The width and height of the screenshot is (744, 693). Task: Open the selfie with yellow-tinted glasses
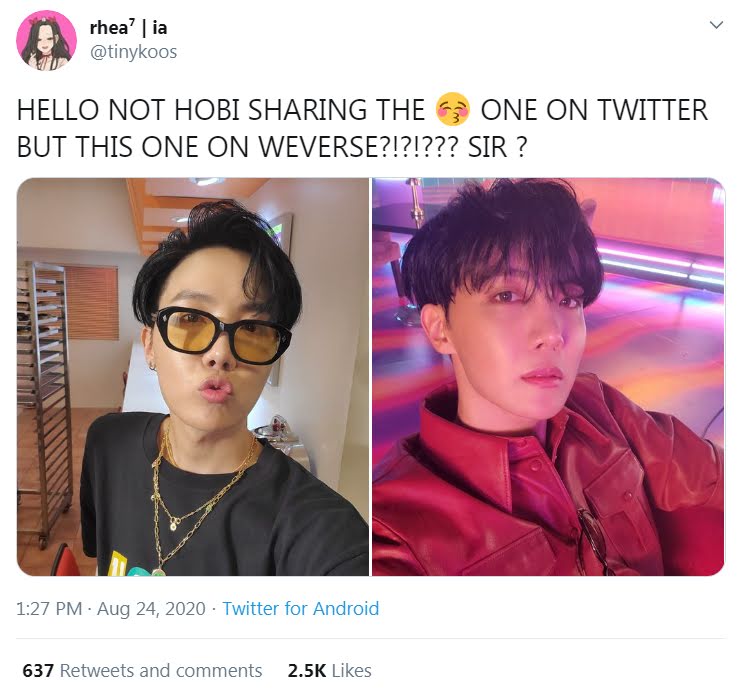193,377
